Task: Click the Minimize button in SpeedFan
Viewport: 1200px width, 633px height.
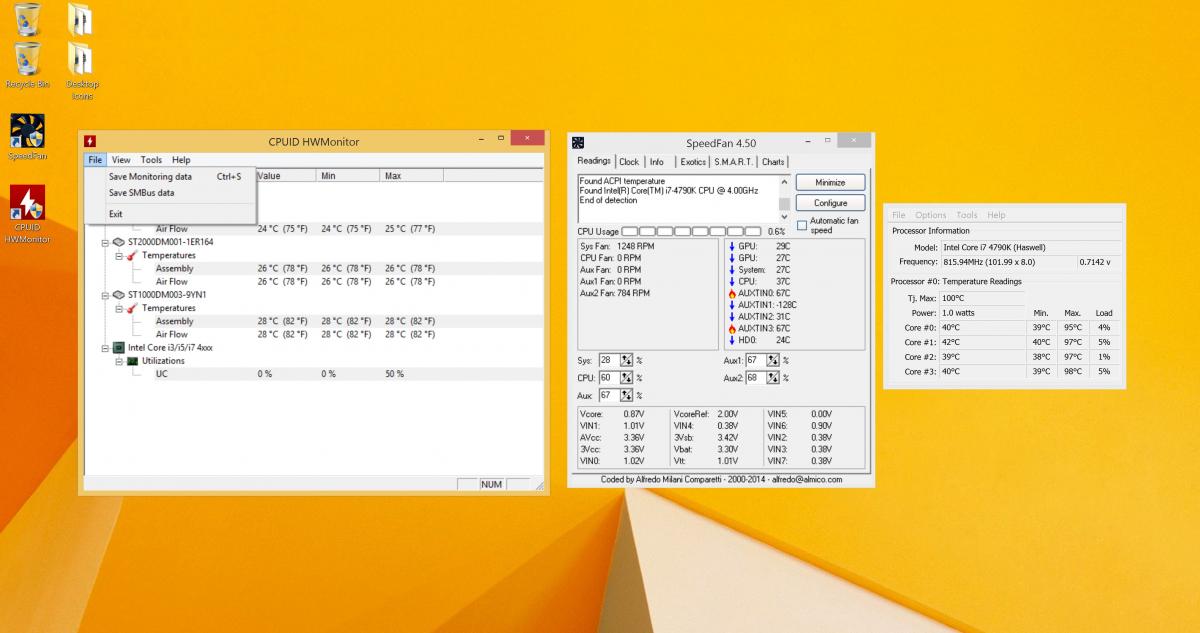Action: pos(830,183)
